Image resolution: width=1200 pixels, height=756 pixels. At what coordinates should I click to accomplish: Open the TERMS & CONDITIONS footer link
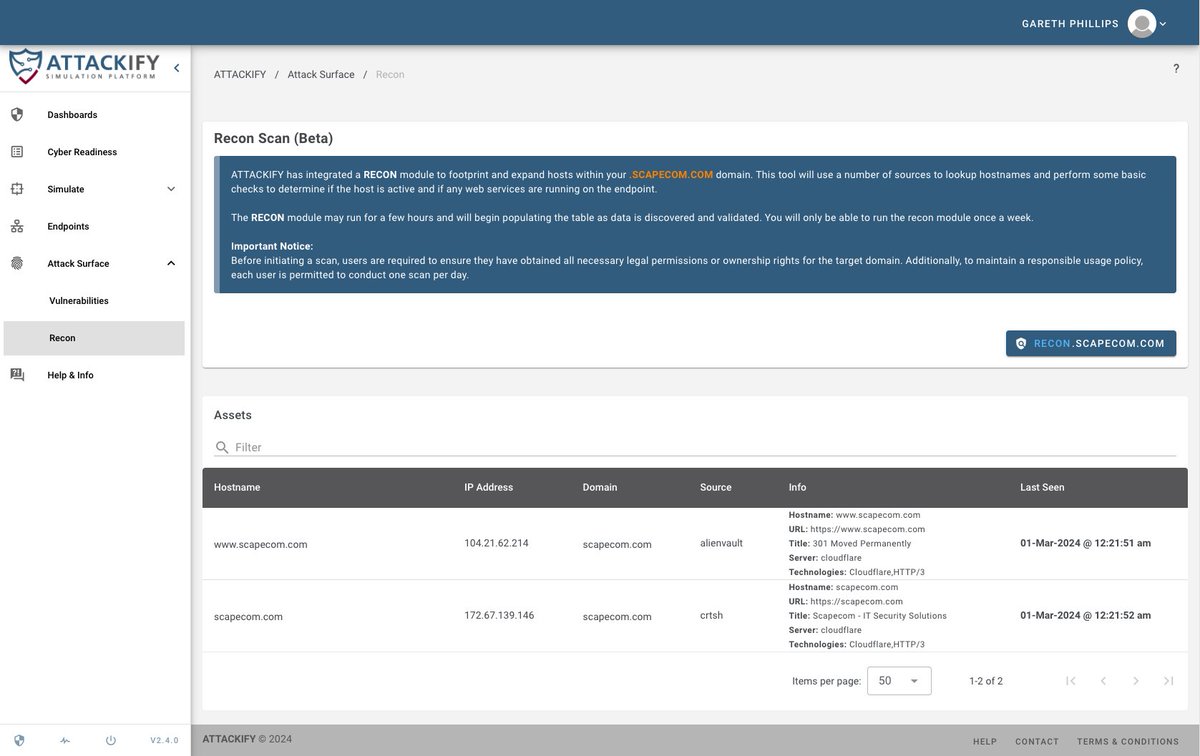coord(1128,742)
